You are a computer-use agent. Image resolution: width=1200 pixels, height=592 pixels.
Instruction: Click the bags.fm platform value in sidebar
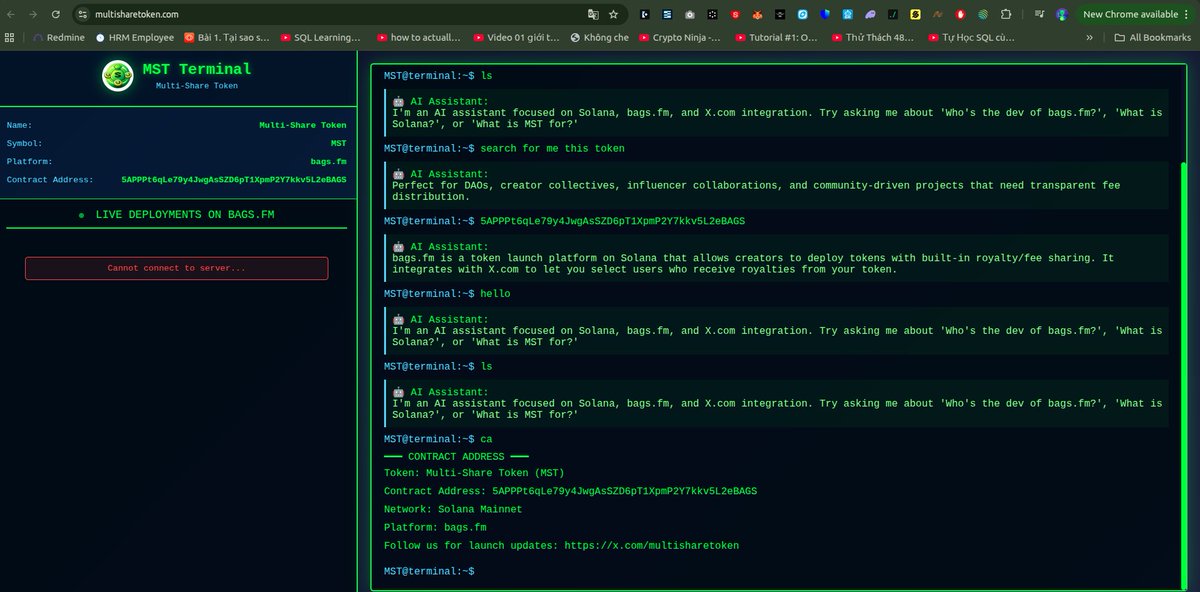point(329,162)
